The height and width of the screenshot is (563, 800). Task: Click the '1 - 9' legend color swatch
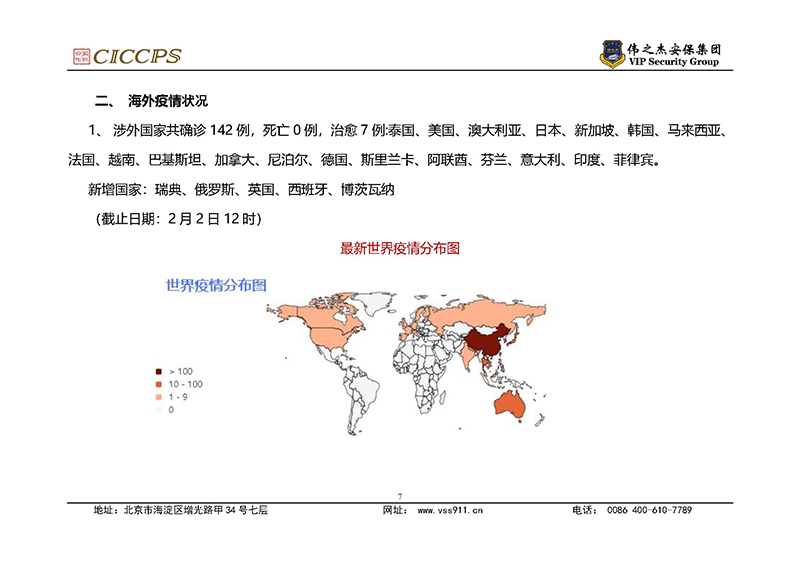(x=159, y=397)
